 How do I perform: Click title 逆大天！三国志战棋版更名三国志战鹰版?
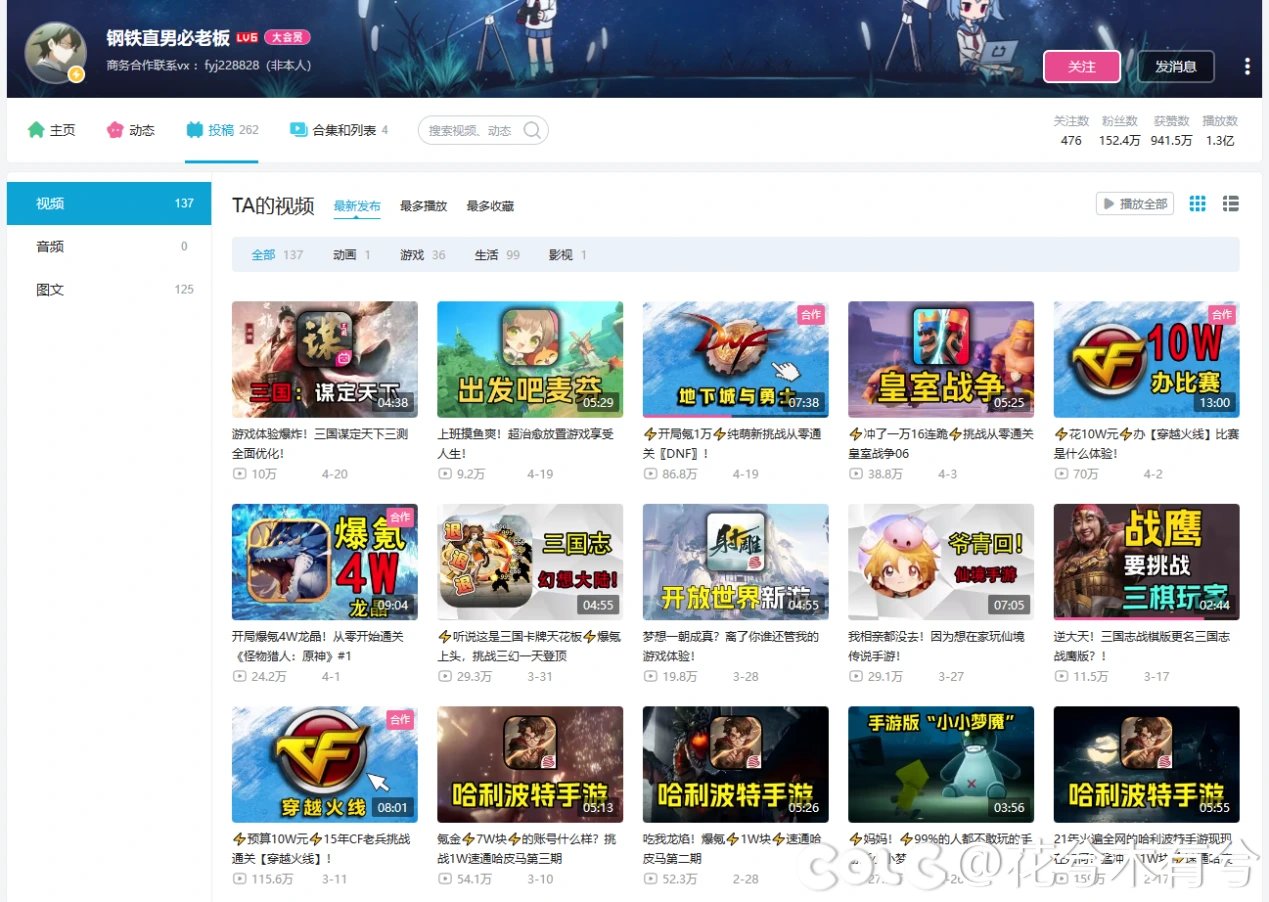click(1142, 646)
